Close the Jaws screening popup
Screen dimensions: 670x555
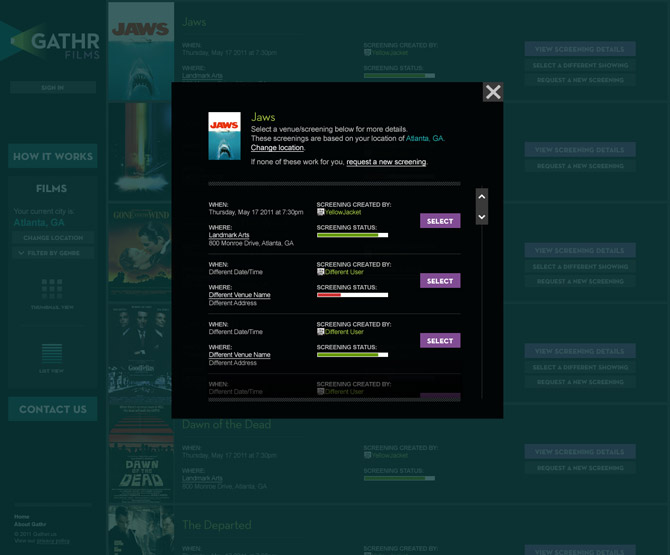pos(493,92)
